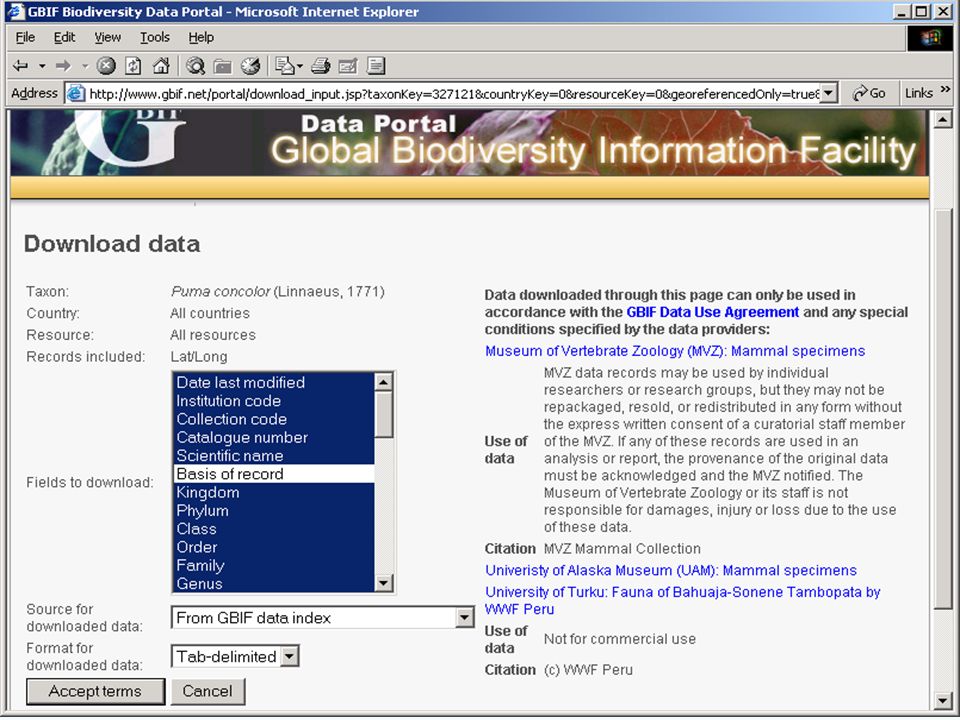The height and width of the screenshot is (720, 960).
Task: Open the View menu
Action: pos(107,37)
